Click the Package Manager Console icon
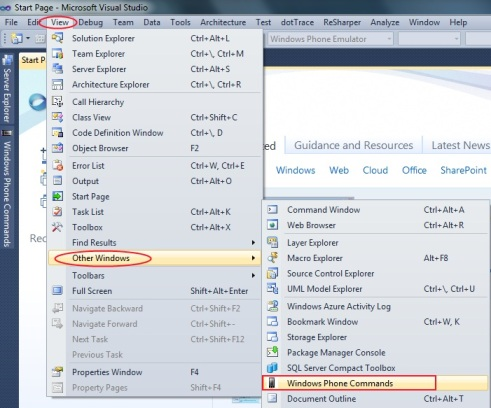Screen dimensions: 491x408 pyautogui.click(x=272, y=352)
